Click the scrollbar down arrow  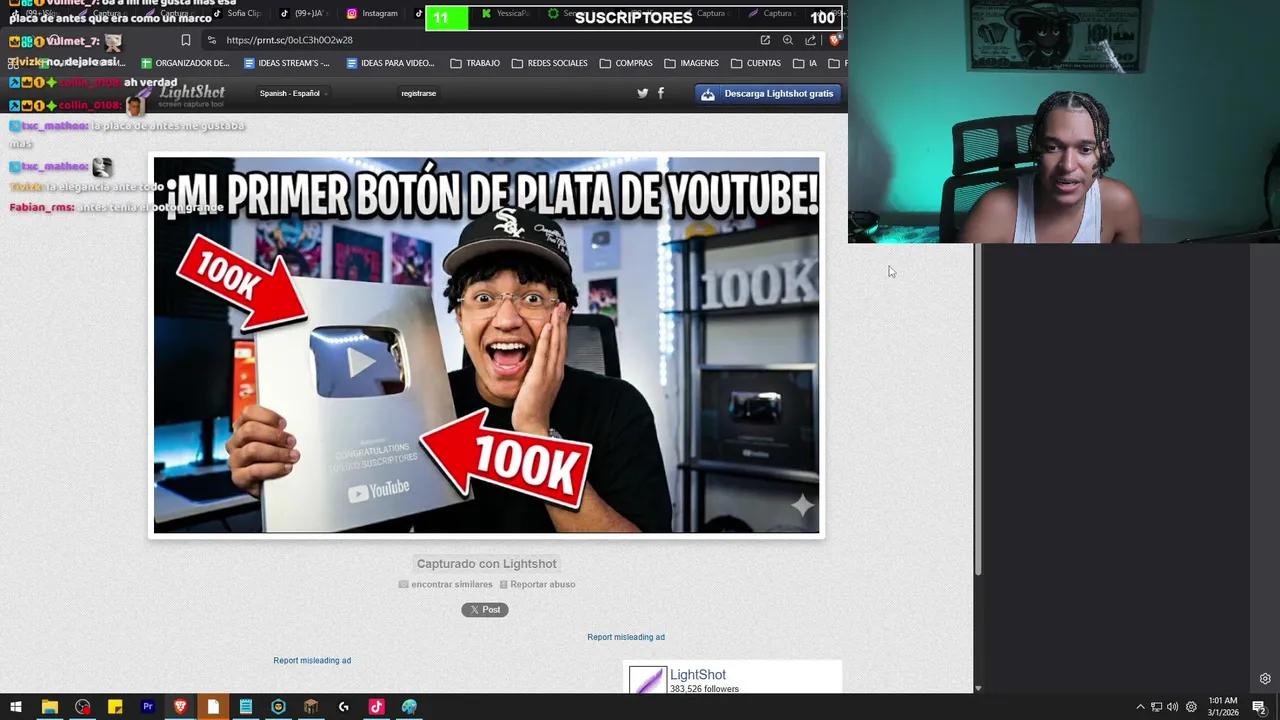pyautogui.click(x=978, y=688)
